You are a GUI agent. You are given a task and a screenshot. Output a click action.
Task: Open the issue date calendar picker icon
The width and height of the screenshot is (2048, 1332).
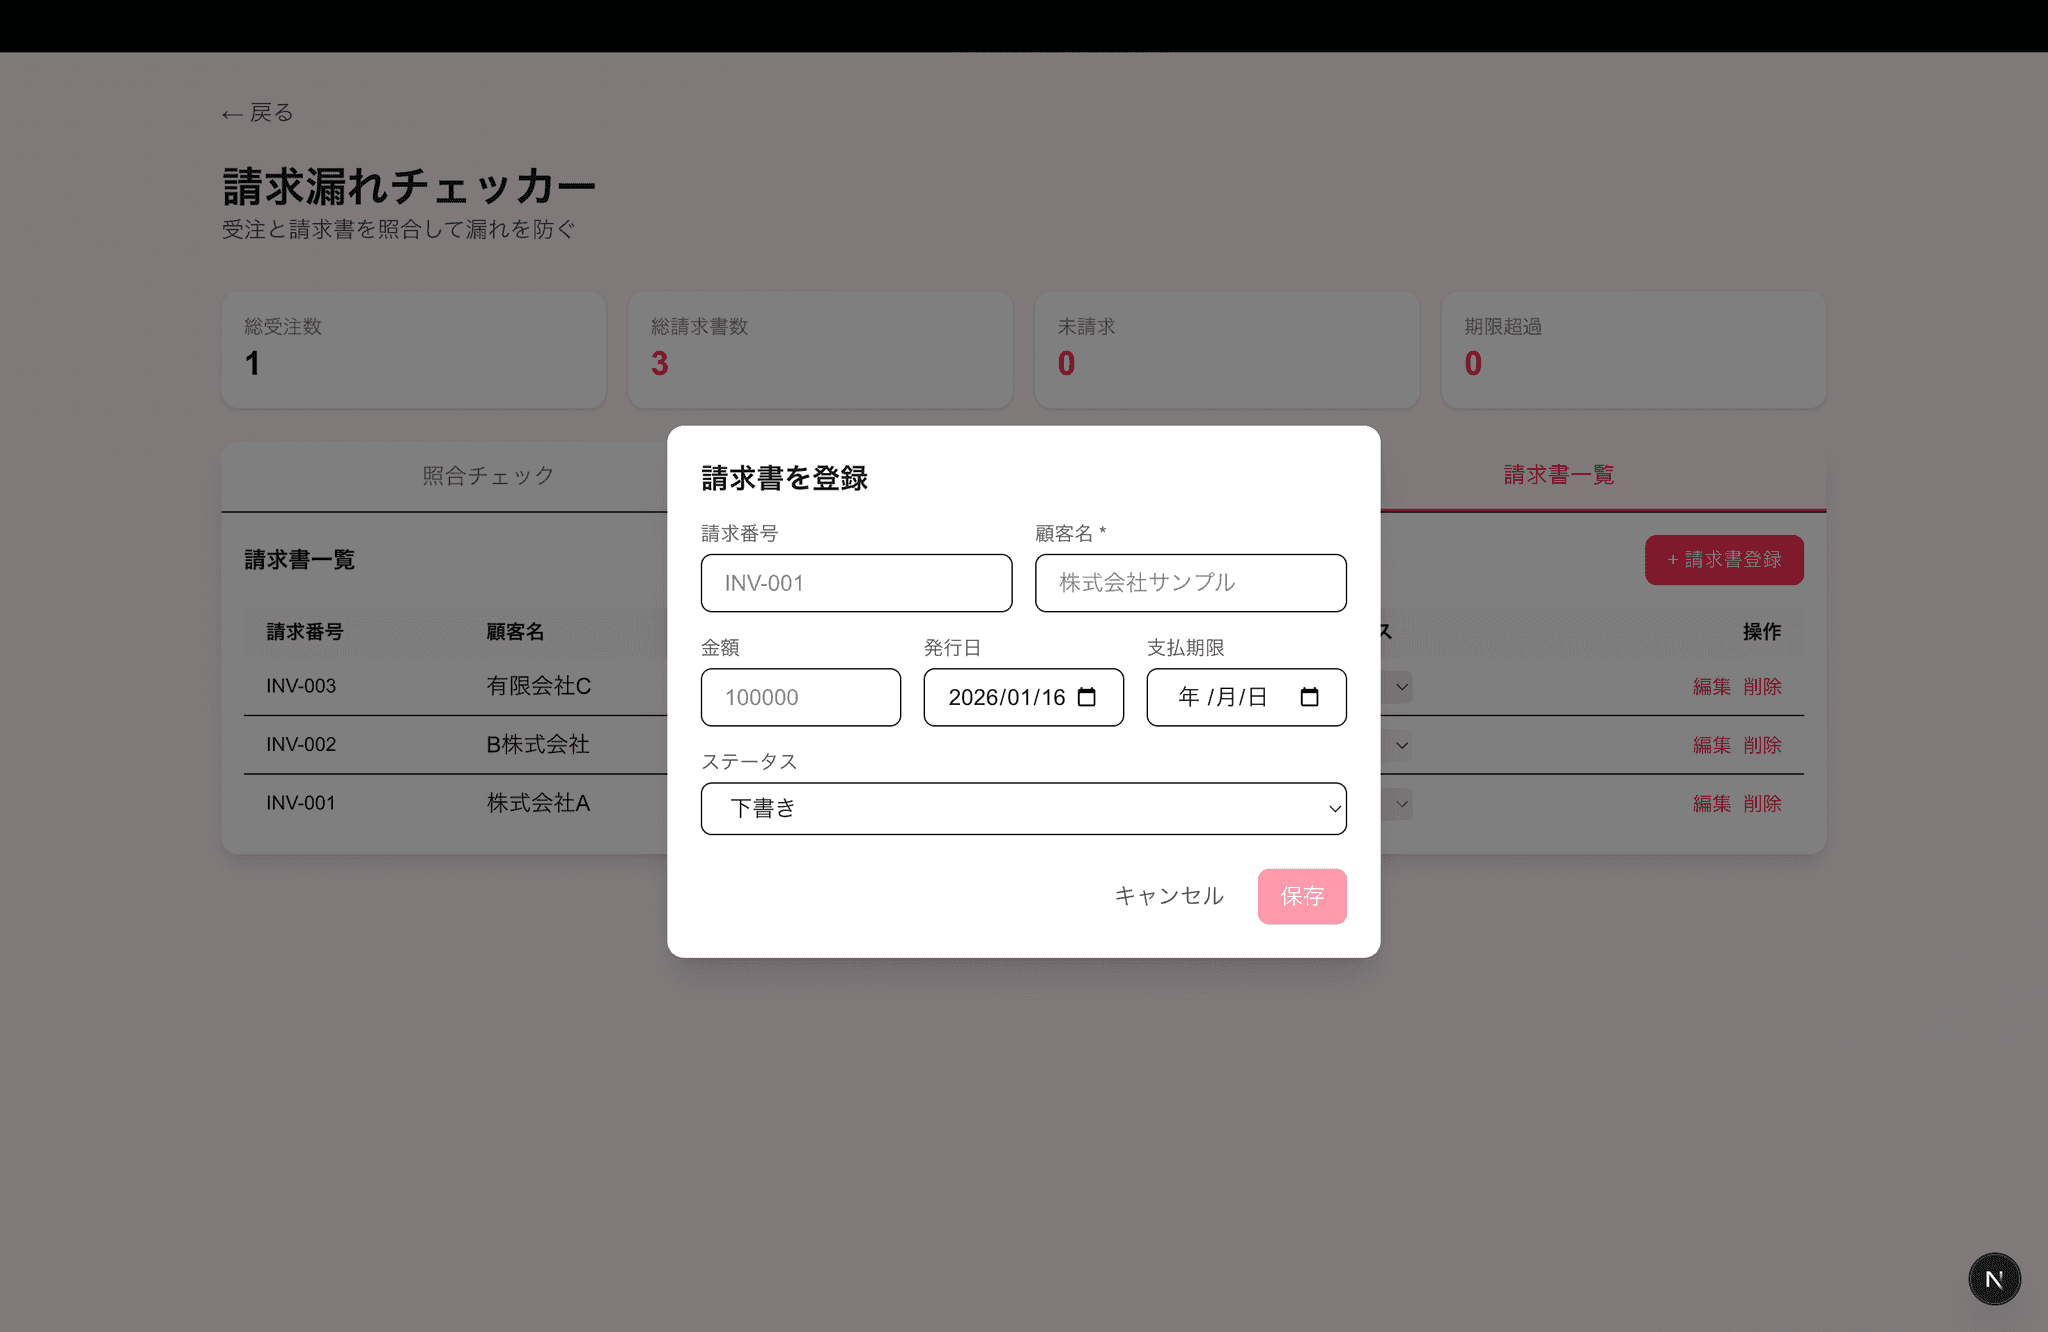point(1087,697)
